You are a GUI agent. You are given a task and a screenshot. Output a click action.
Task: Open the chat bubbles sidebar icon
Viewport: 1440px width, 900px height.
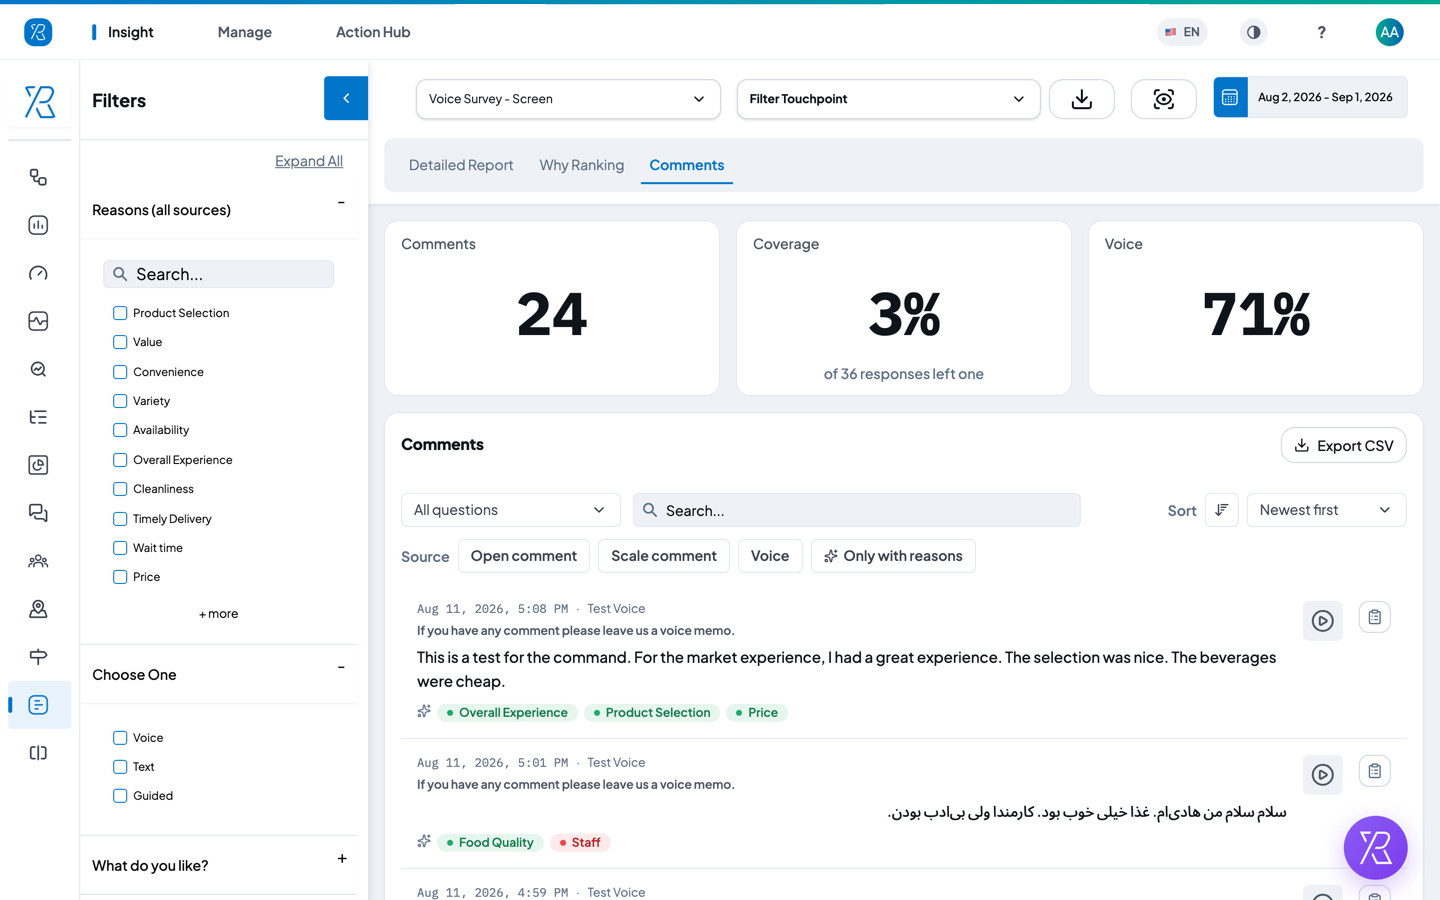tap(38, 513)
